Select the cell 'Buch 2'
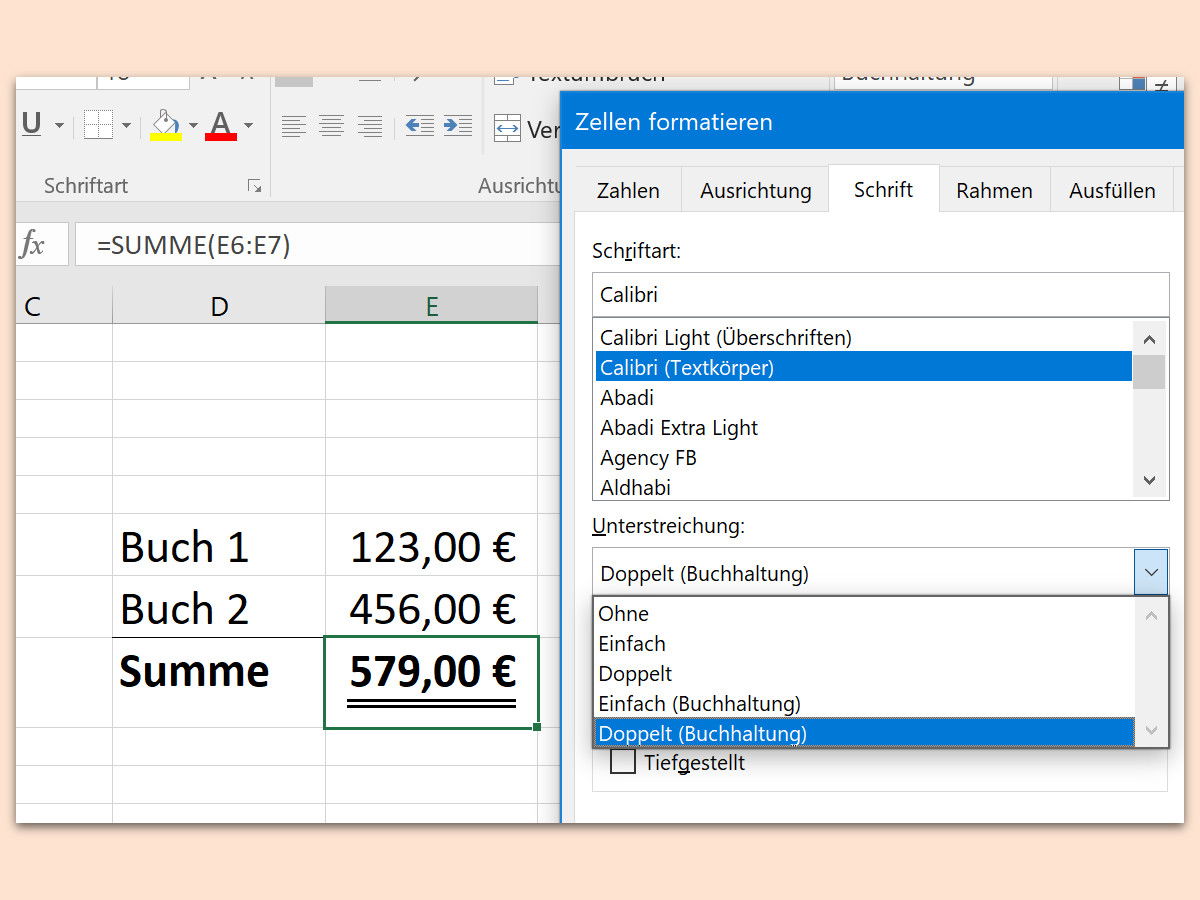The image size is (1200, 900). 219,608
